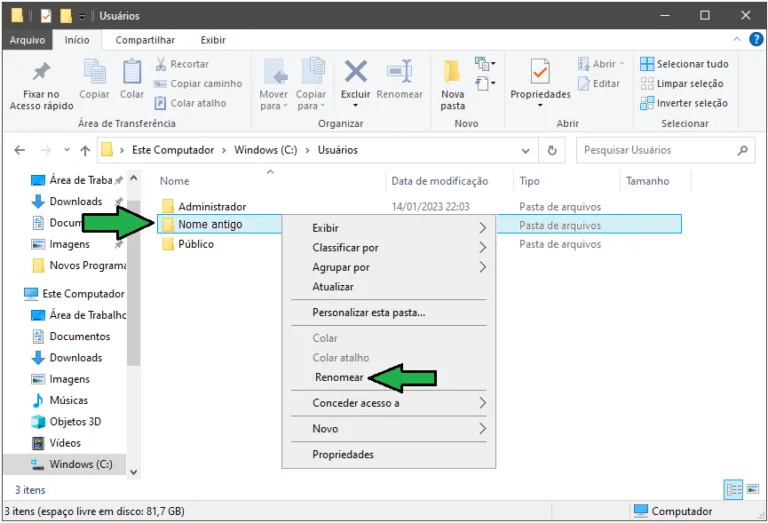Click Recortar scissors icon

(161, 64)
